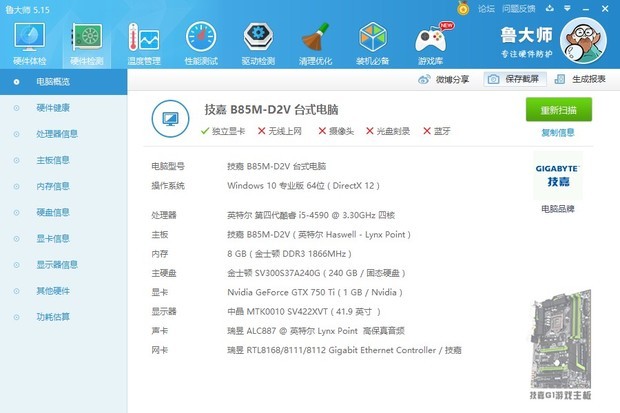Click the 摄像头 feature indicator
The width and height of the screenshot is (620, 413).
pos(336,131)
